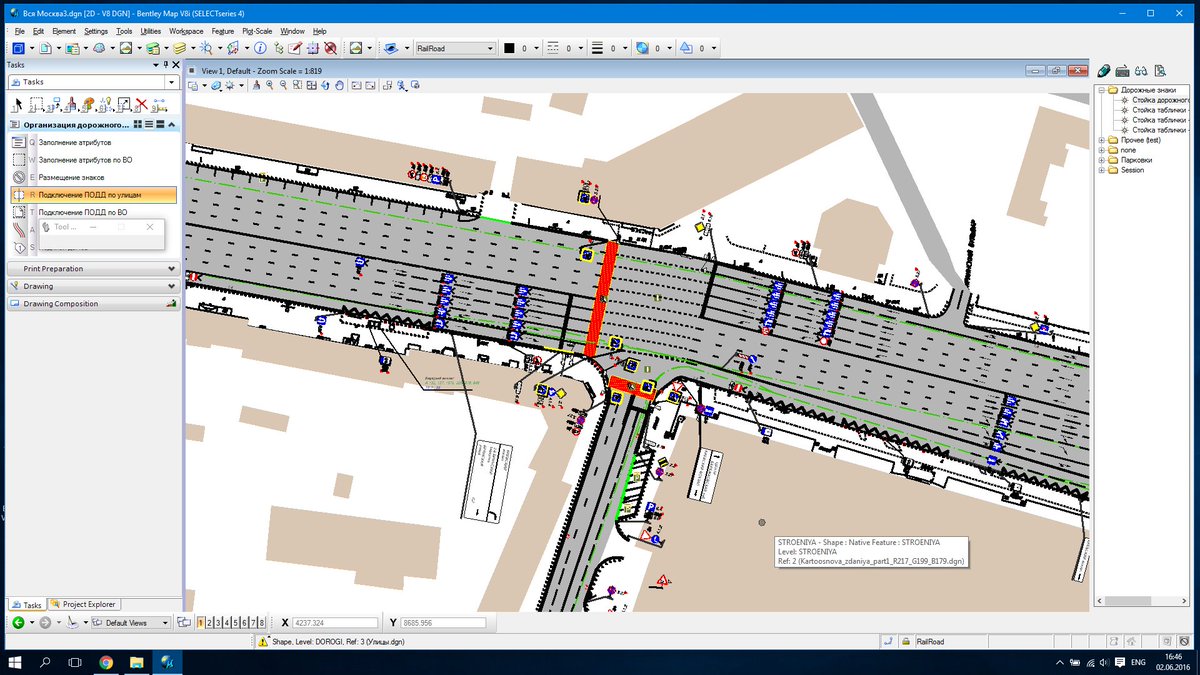Toggle view number 3 button
Viewport: 1200px width, 675px height.
[x=217, y=622]
